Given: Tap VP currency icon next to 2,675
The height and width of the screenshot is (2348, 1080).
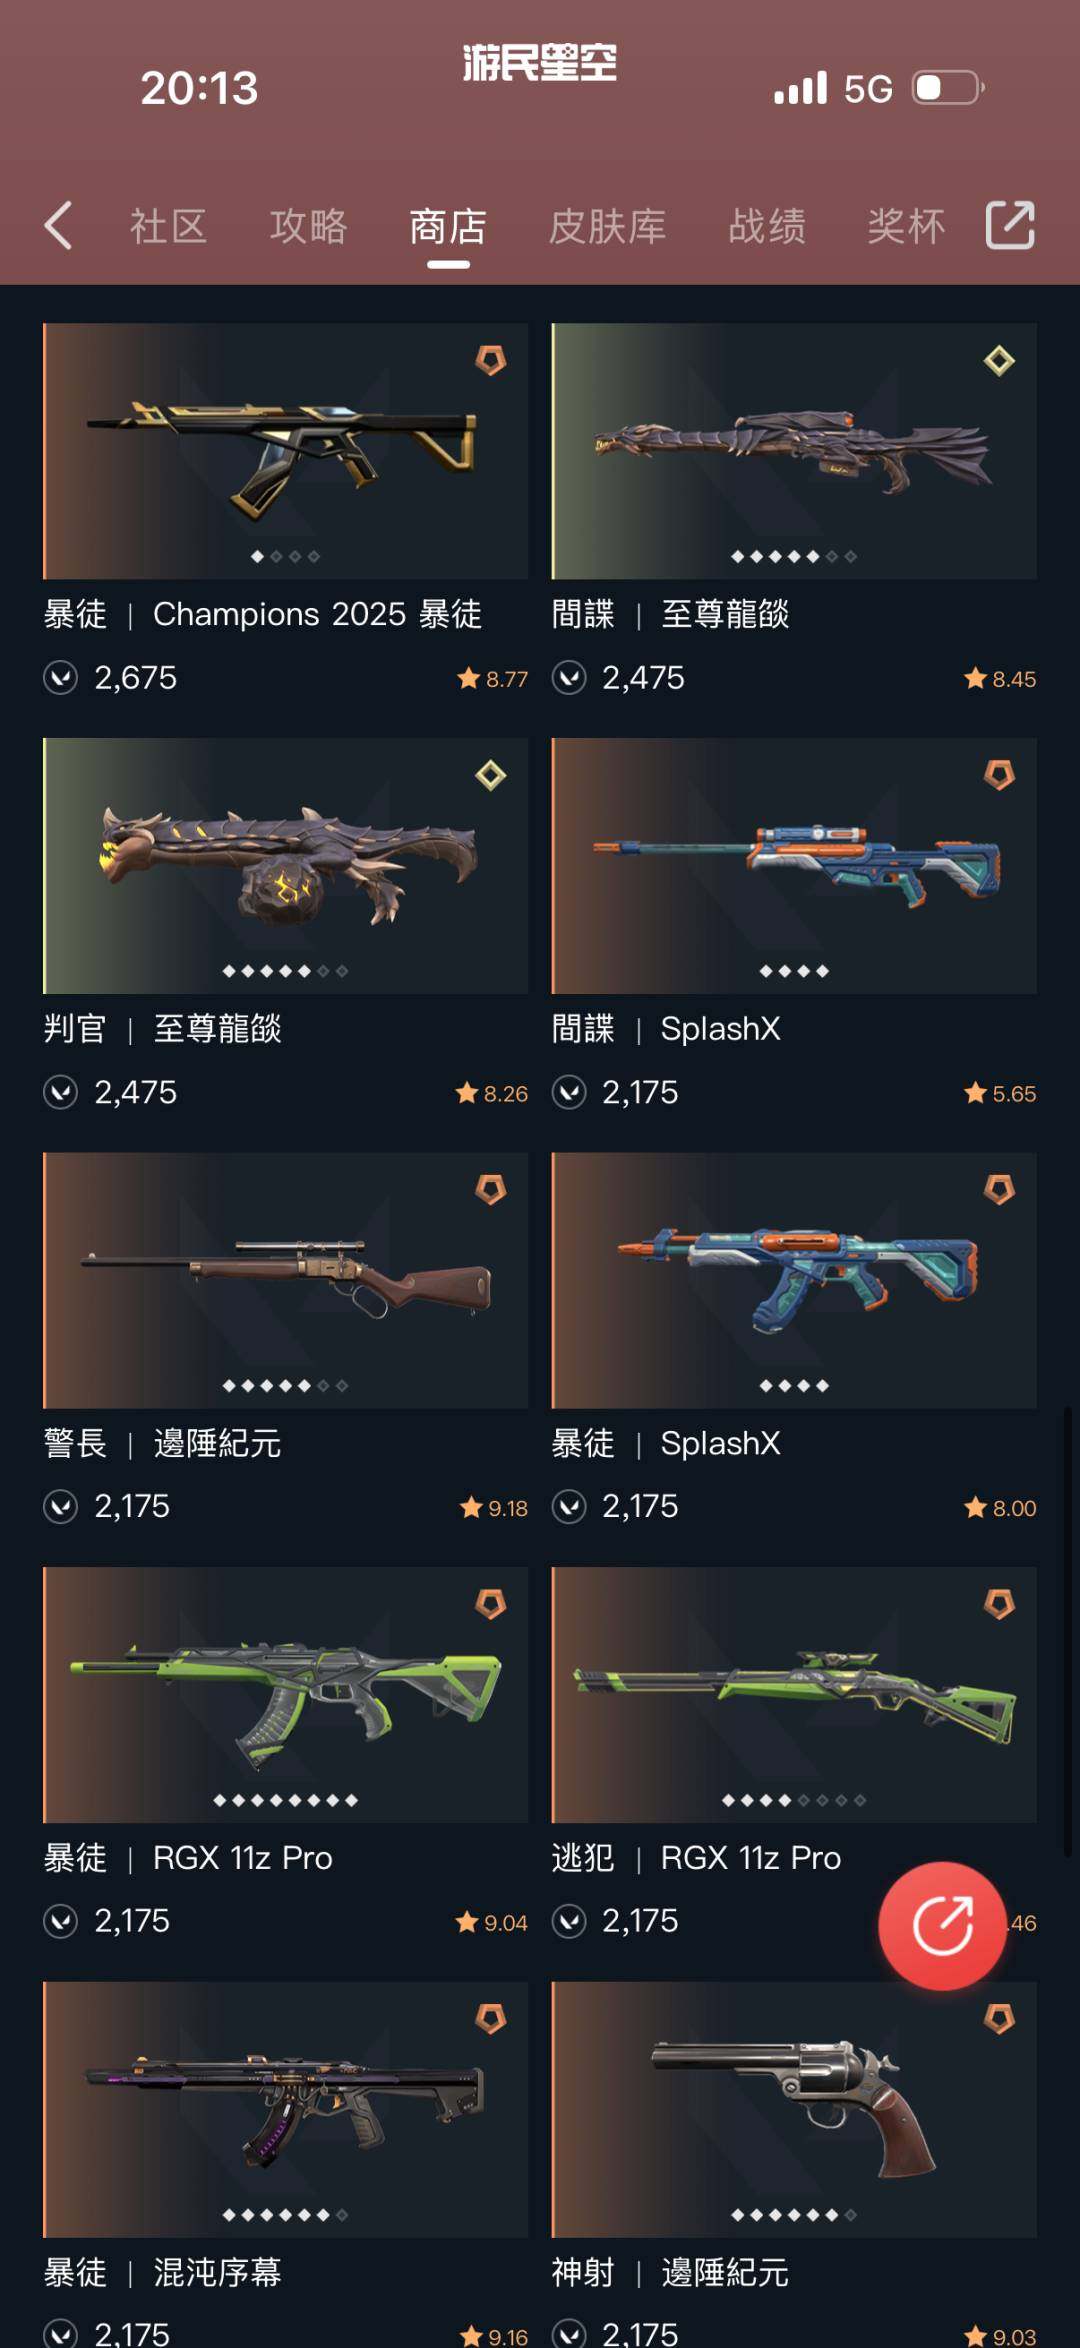Looking at the screenshot, I should [x=61, y=678].
